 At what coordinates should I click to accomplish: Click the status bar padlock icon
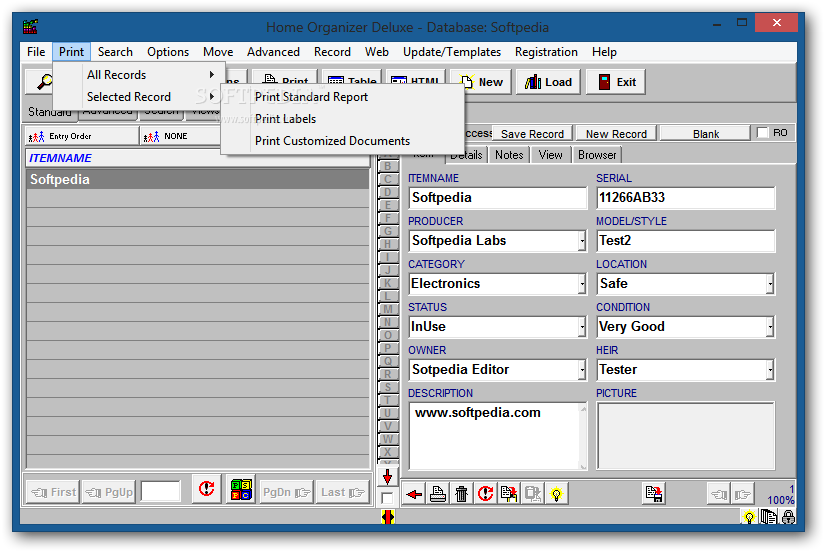click(788, 517)
